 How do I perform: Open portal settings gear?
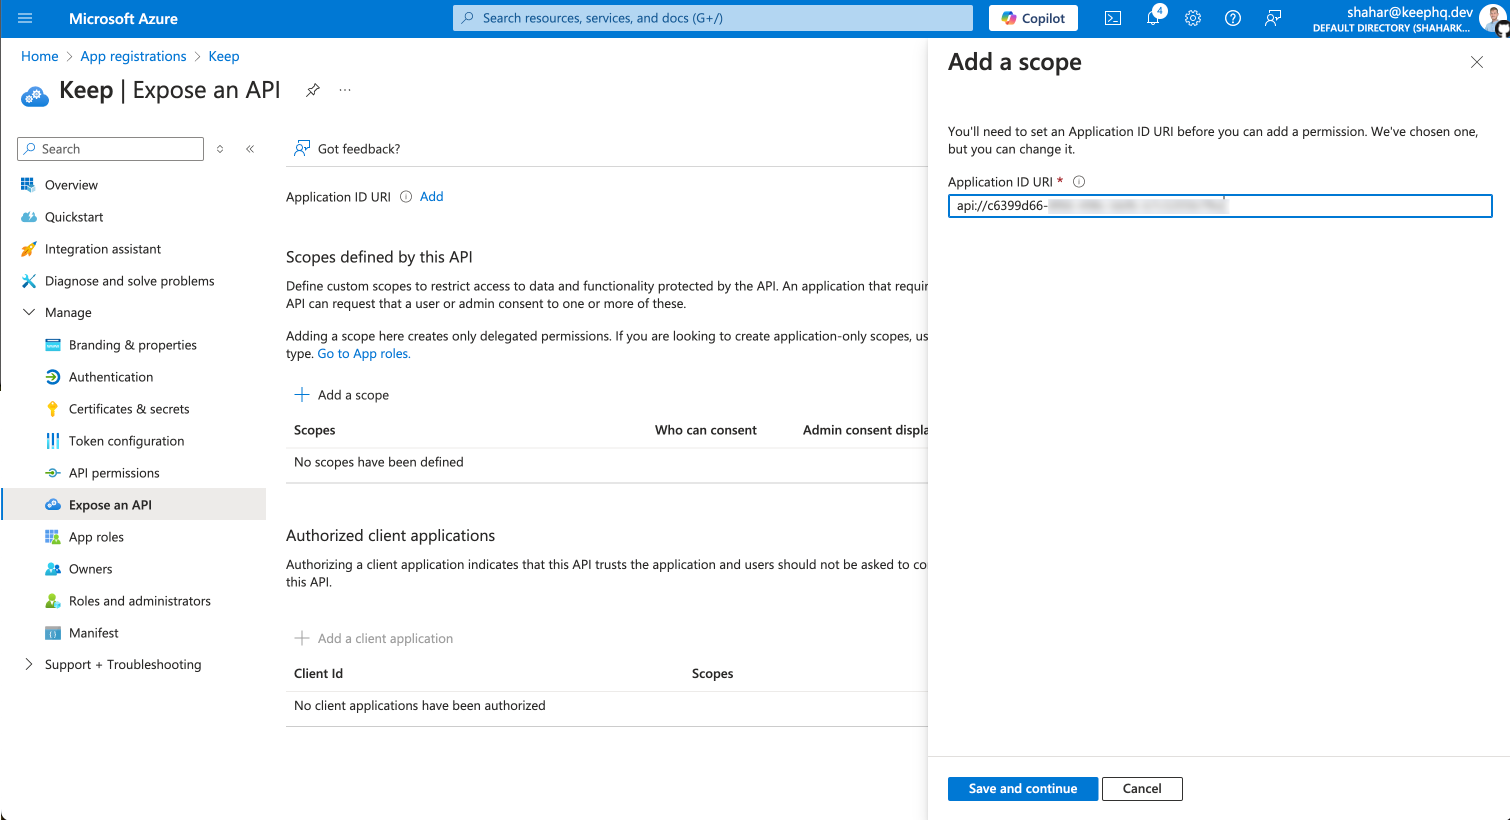pyautogui.click(x=1193, y=18)
